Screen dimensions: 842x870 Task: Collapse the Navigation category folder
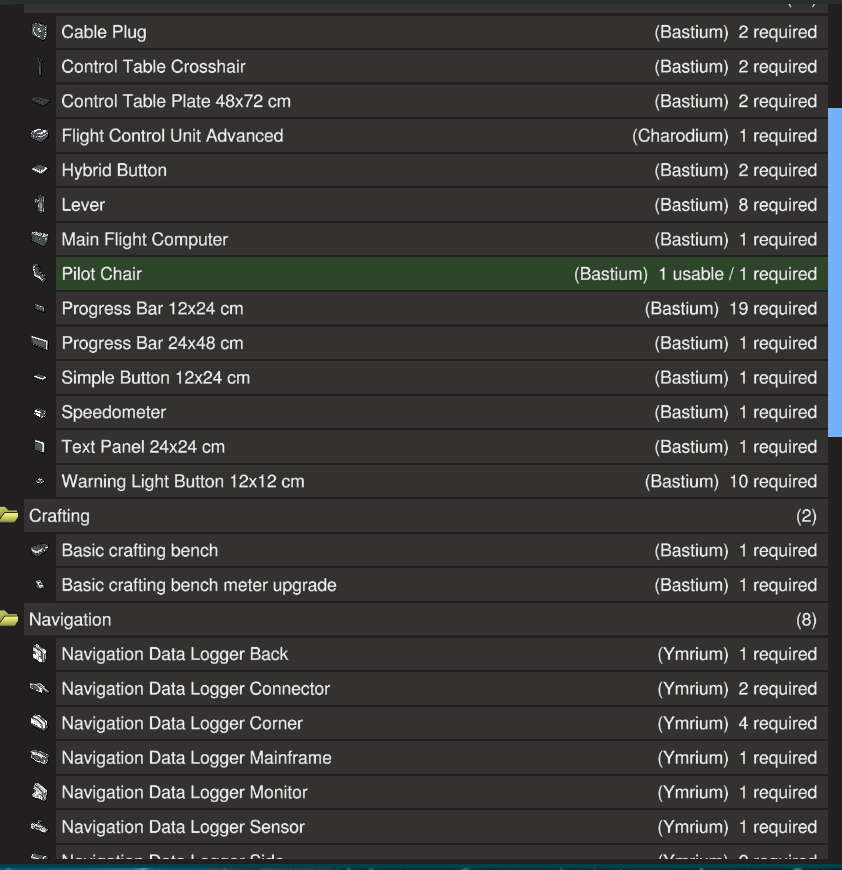coord(10,620)
